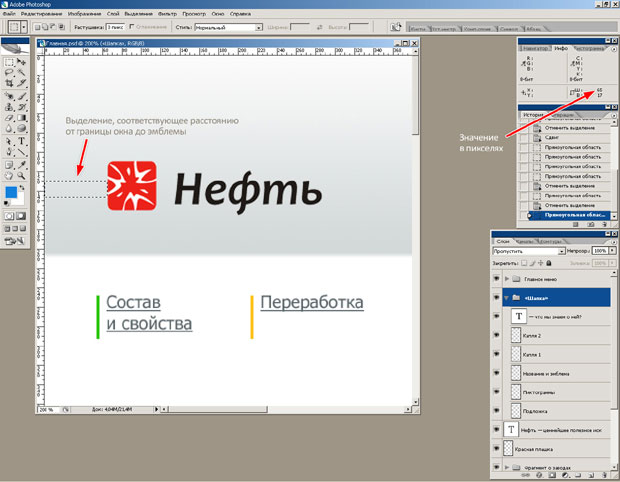The height and width of the screenshot is (482, 620).
Task: Expand the «Главное меню» layer group
Action: (x=507, y=279)
